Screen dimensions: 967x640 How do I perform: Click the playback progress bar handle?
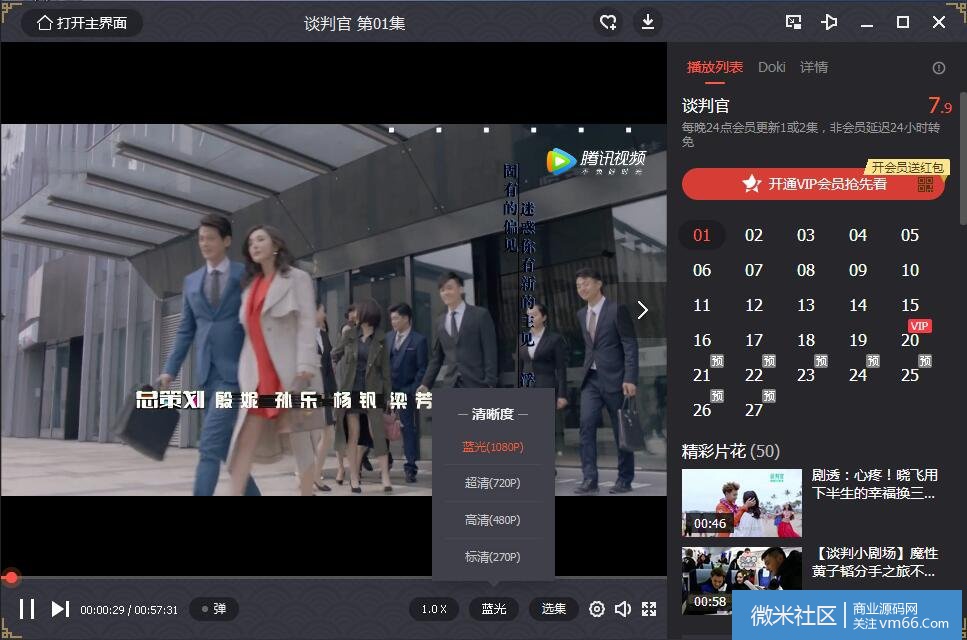click(10, 578)
